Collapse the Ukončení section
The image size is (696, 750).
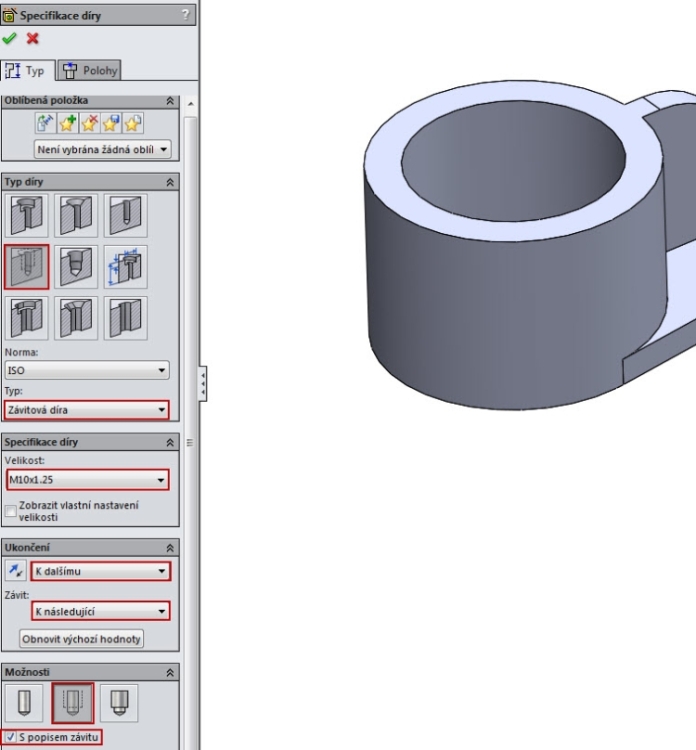click(x=170, y=548)
